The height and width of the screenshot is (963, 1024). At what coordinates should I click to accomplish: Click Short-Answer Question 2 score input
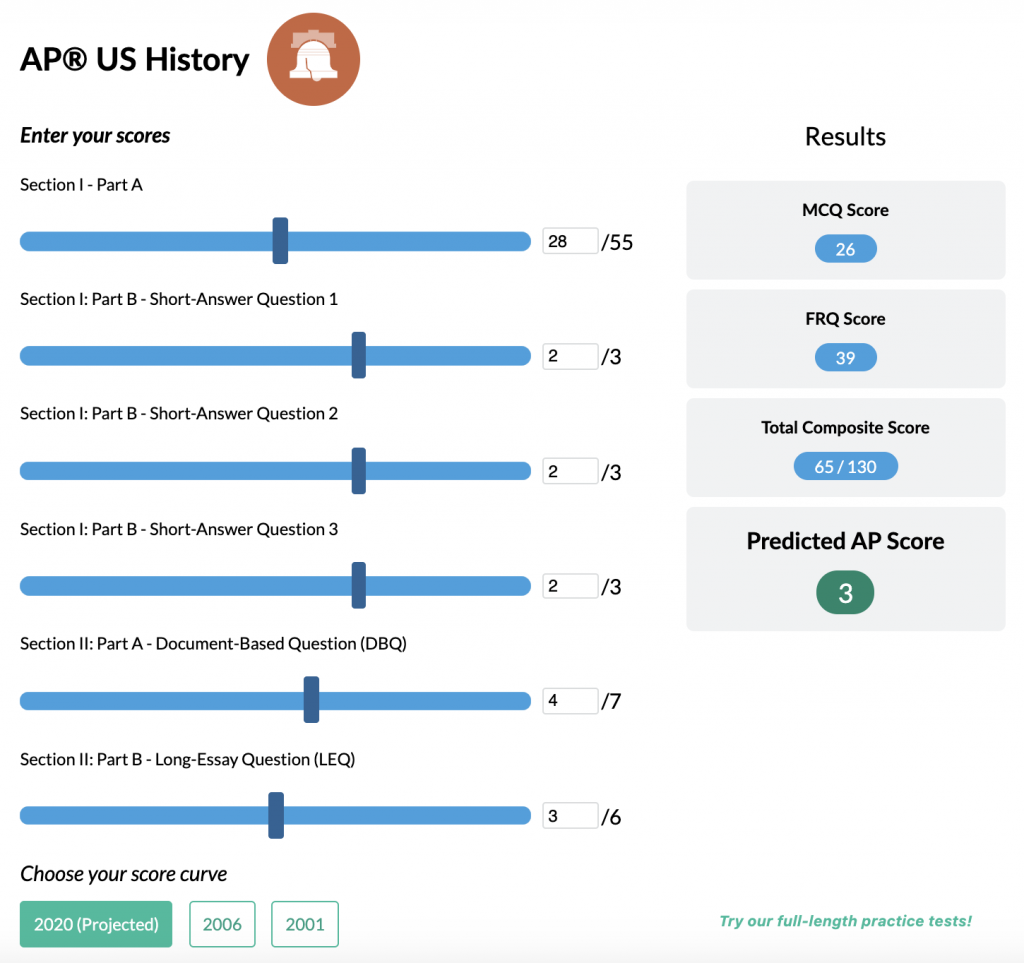pos(569,472)
